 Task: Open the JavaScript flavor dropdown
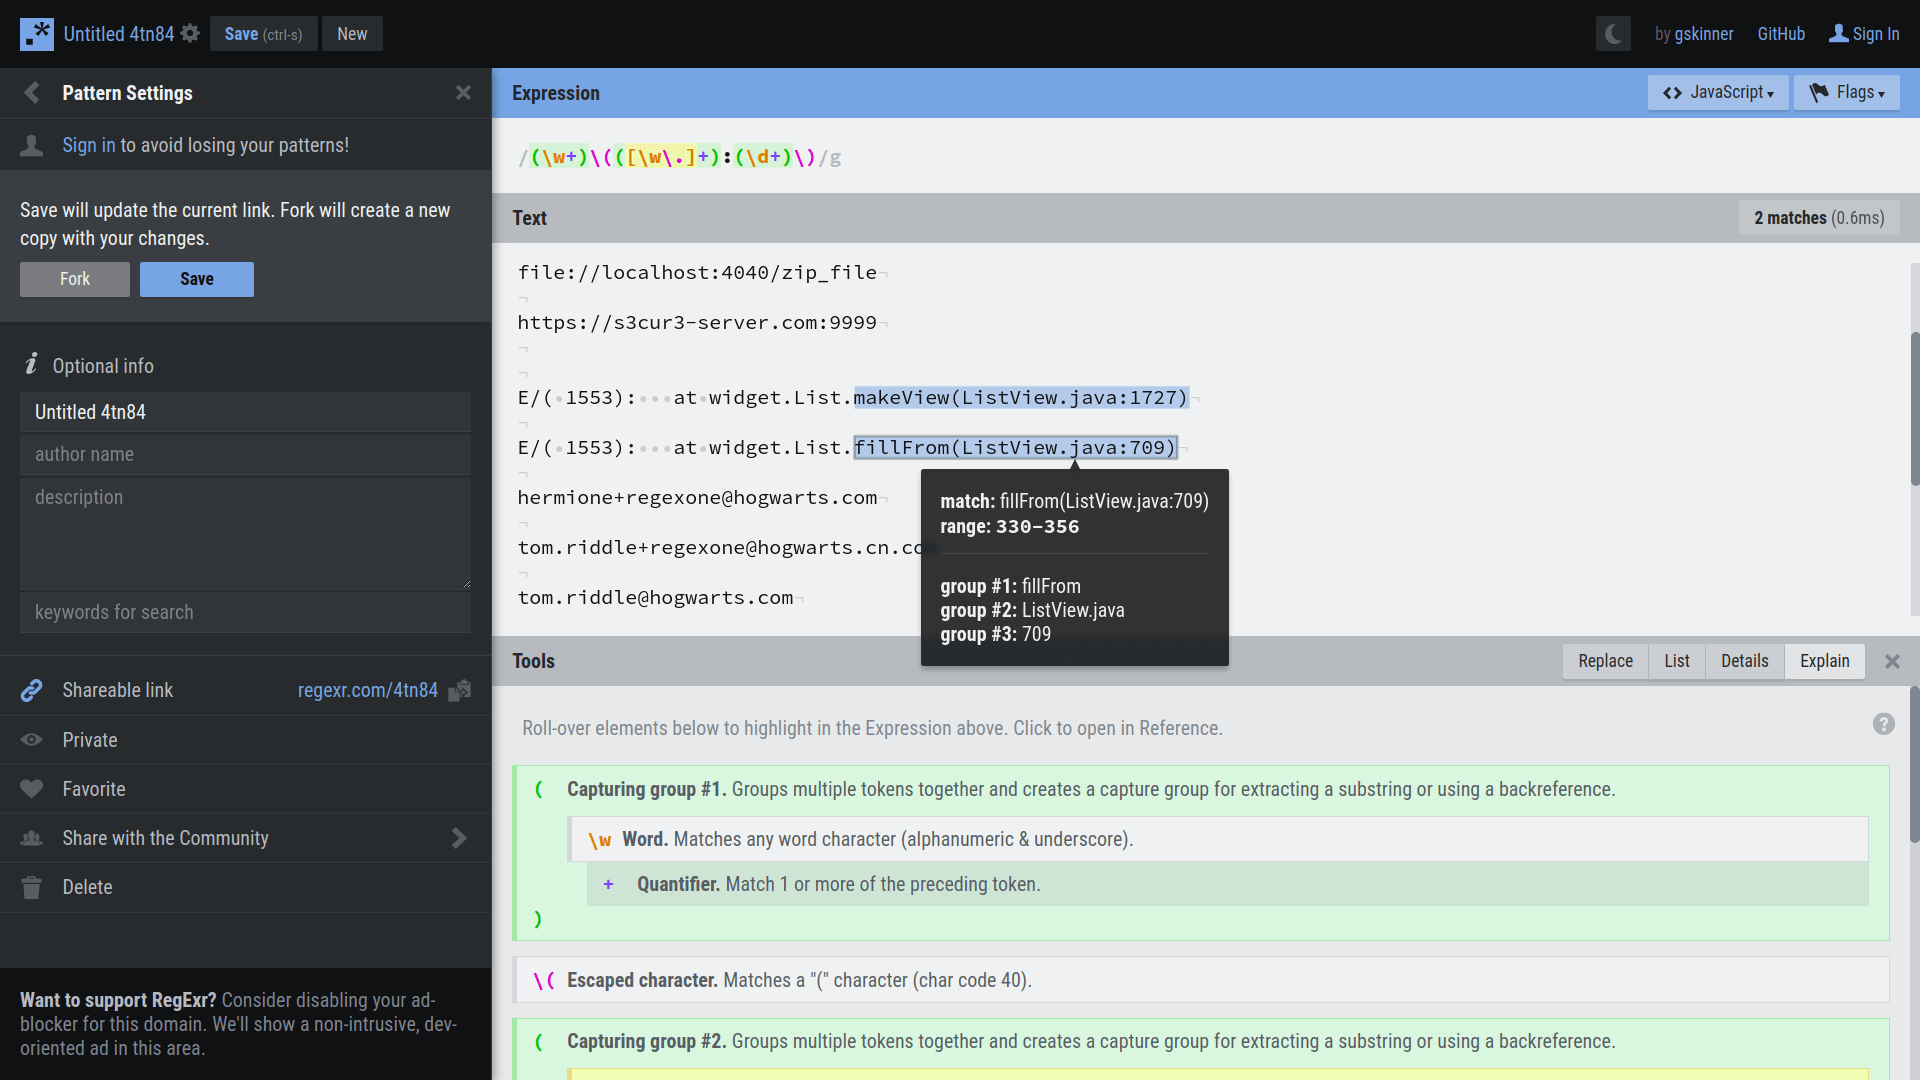point(1718,93)
